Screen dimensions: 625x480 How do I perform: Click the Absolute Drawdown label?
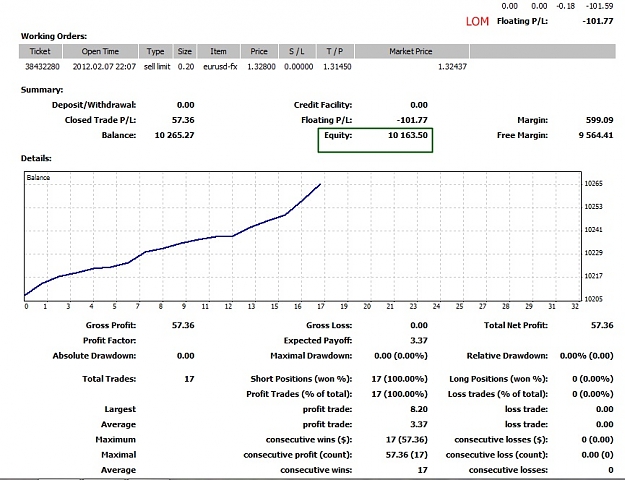(x=94, y=356)
